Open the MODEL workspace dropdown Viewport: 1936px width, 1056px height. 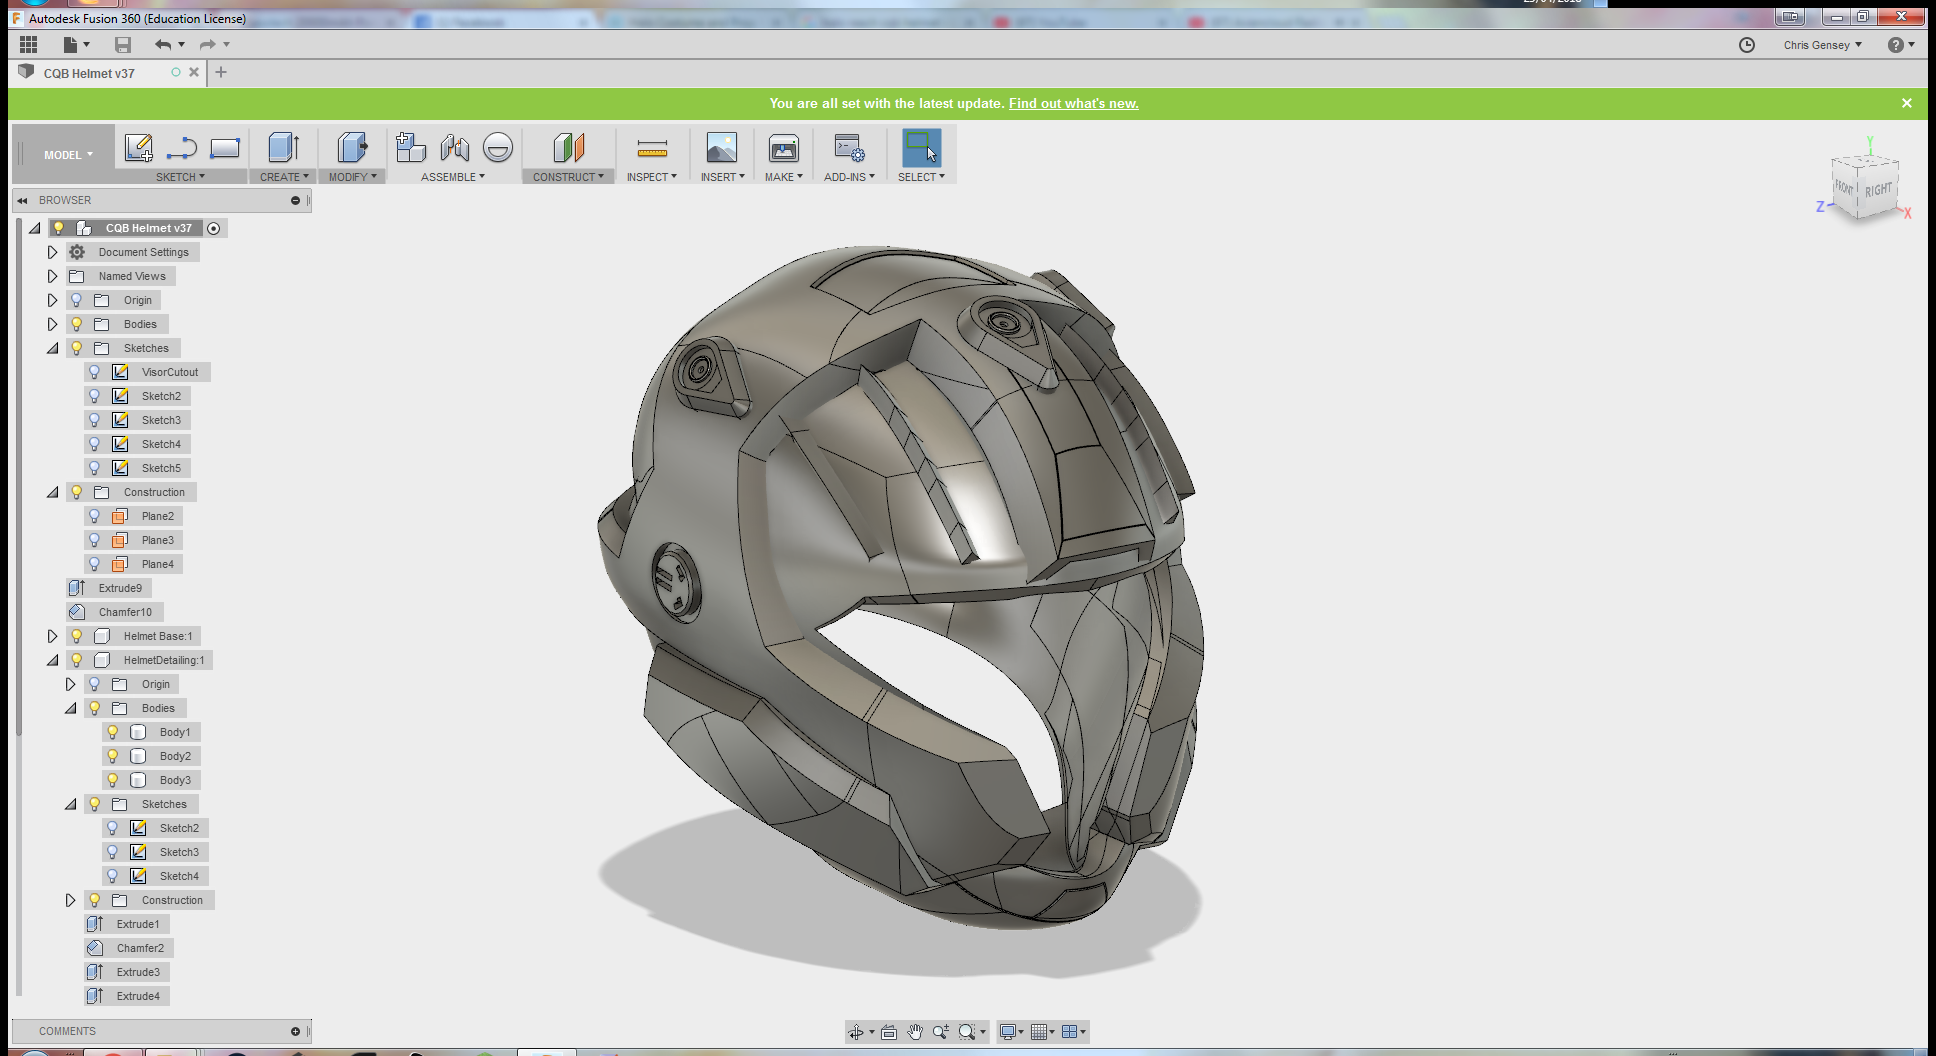[67, 155]
